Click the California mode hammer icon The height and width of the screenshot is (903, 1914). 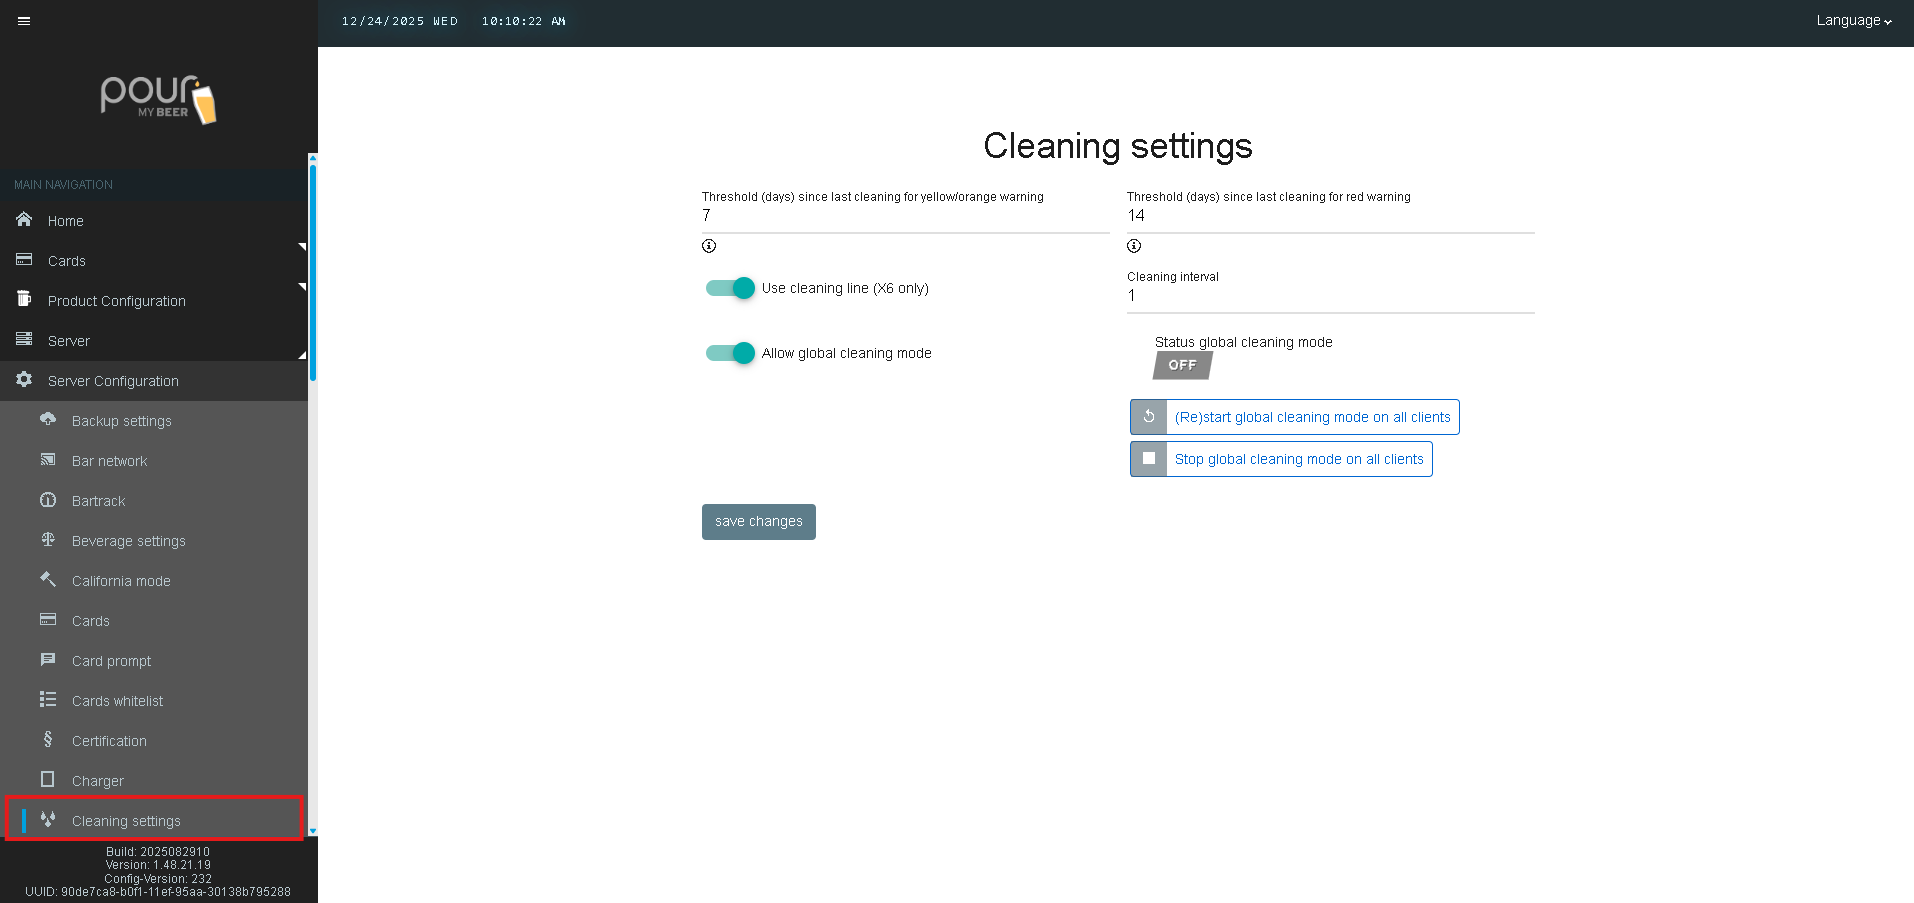click(x=48, y=580)
